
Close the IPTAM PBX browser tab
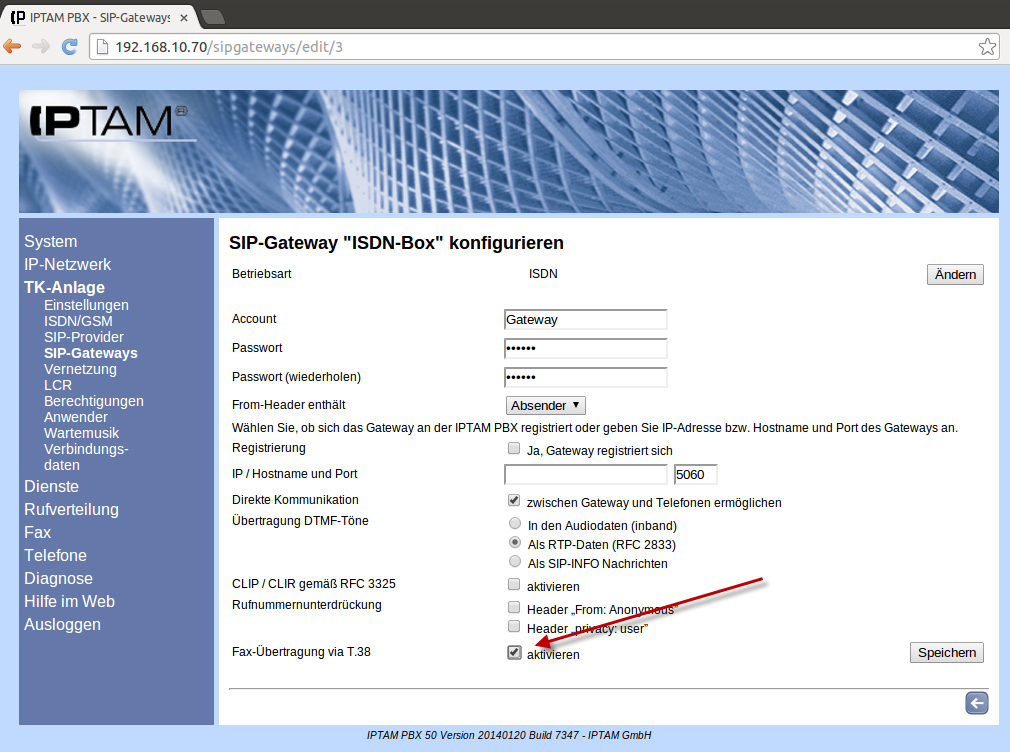(183, 17)
